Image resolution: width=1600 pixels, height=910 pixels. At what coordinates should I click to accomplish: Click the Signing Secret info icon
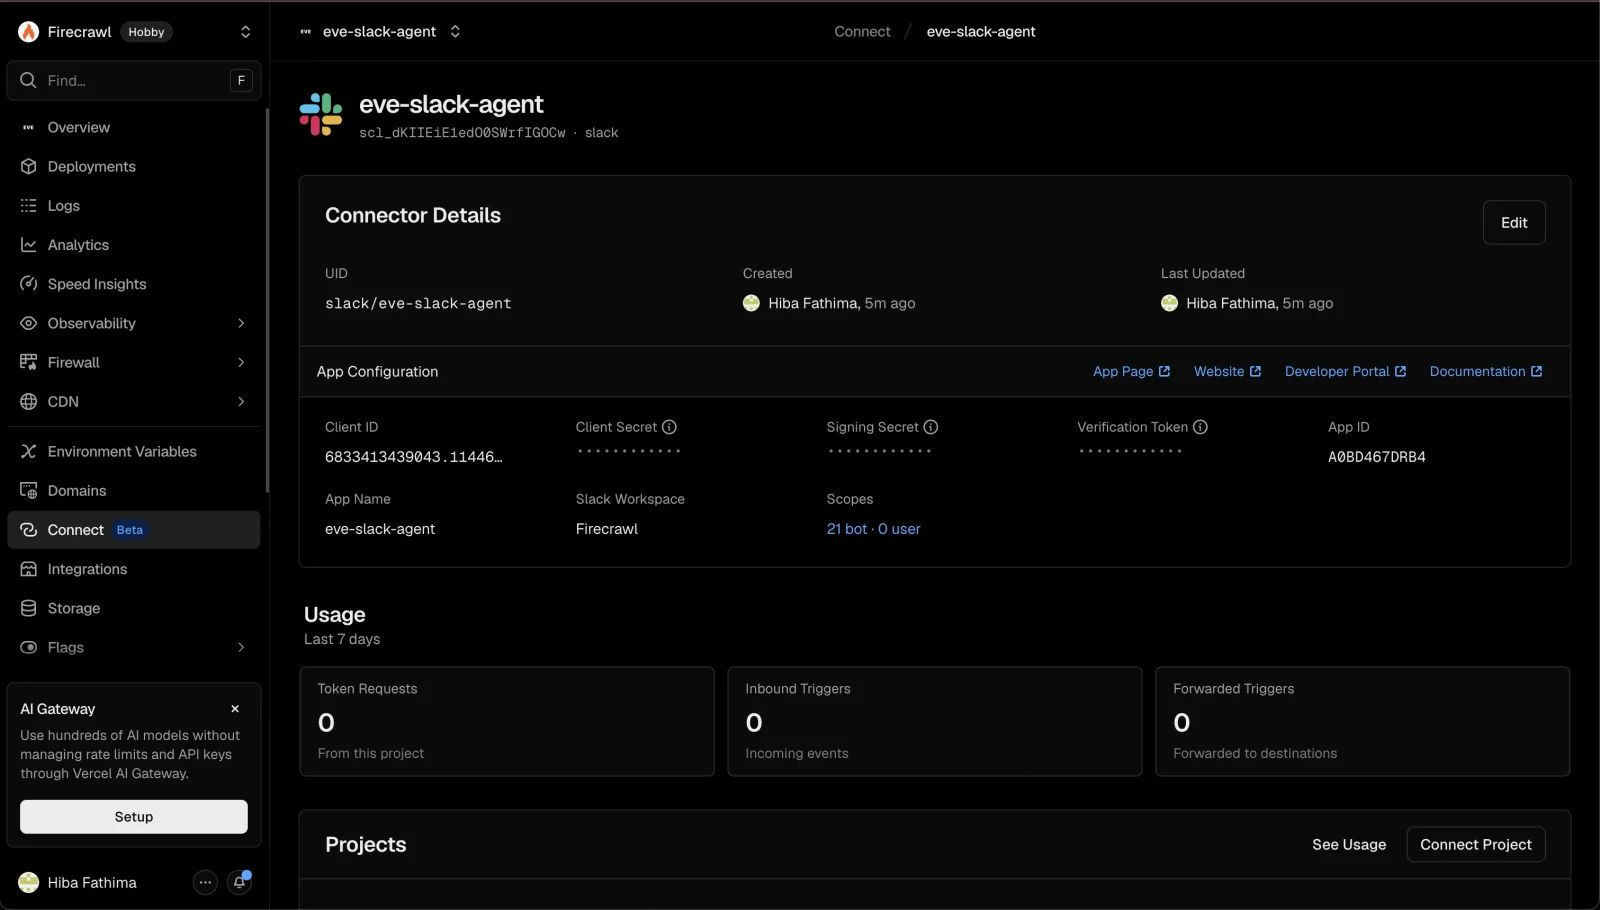[931, 427]
